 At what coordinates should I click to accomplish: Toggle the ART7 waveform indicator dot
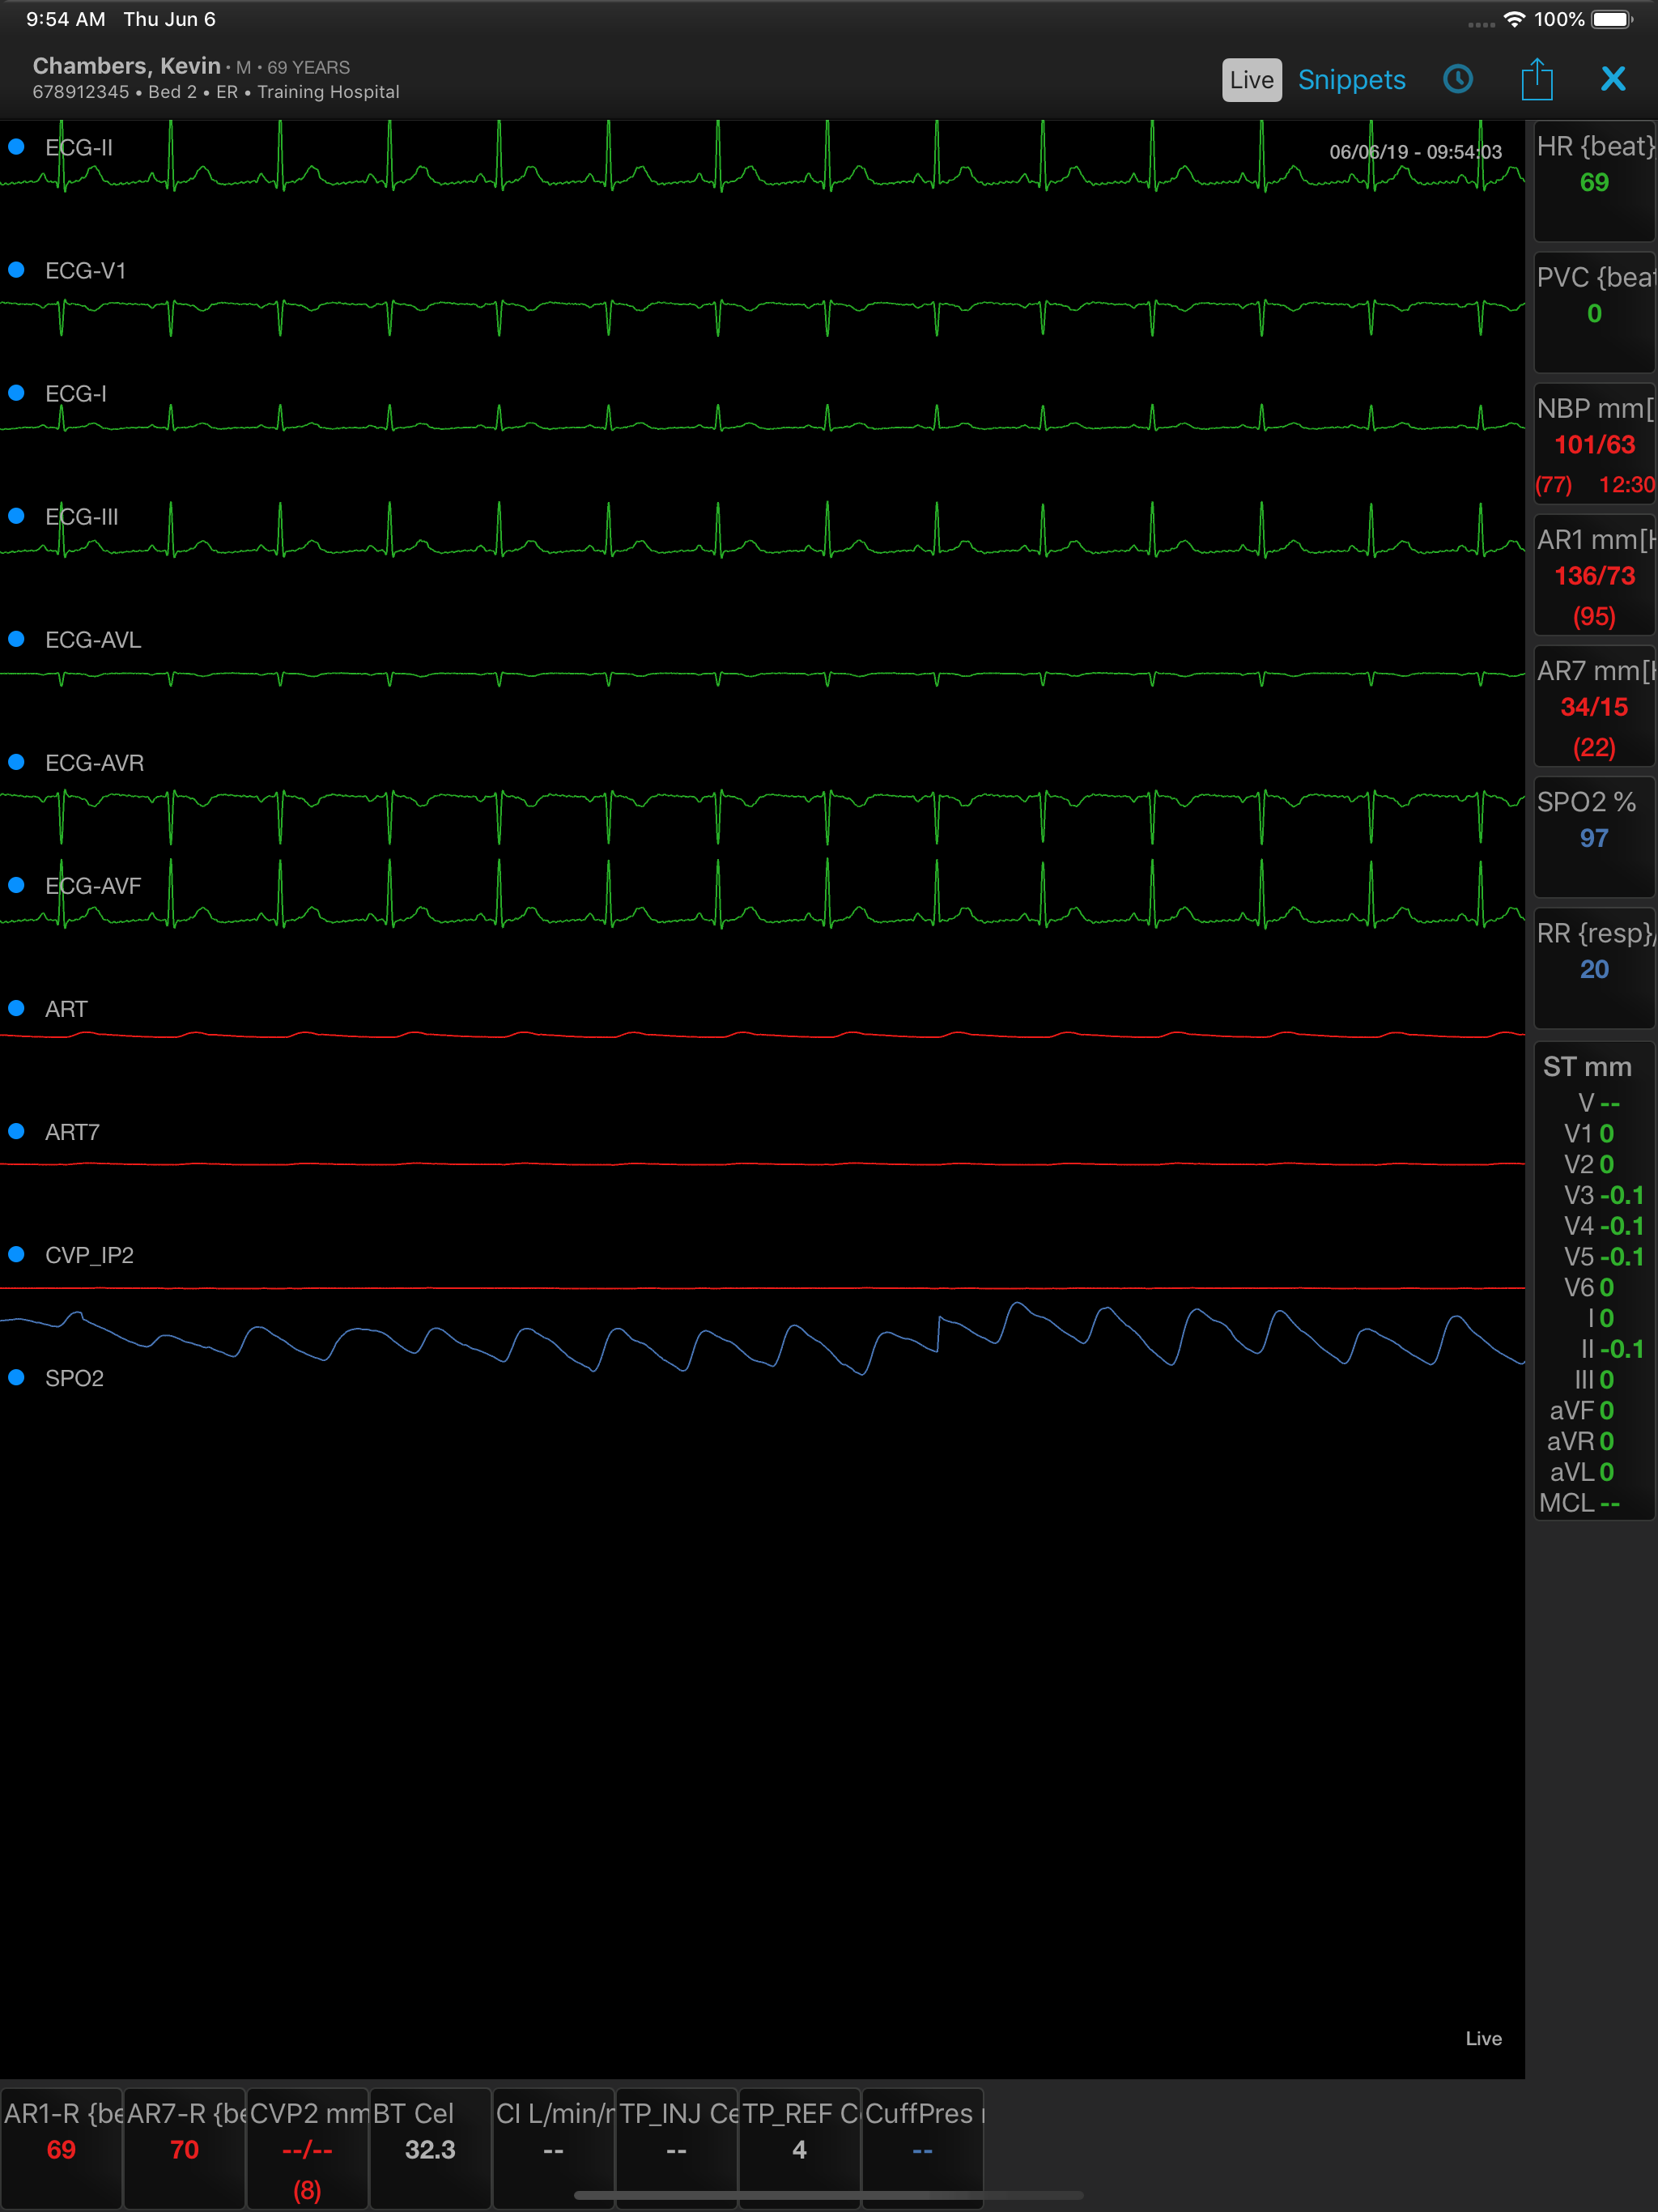(x=16, y=1131)
